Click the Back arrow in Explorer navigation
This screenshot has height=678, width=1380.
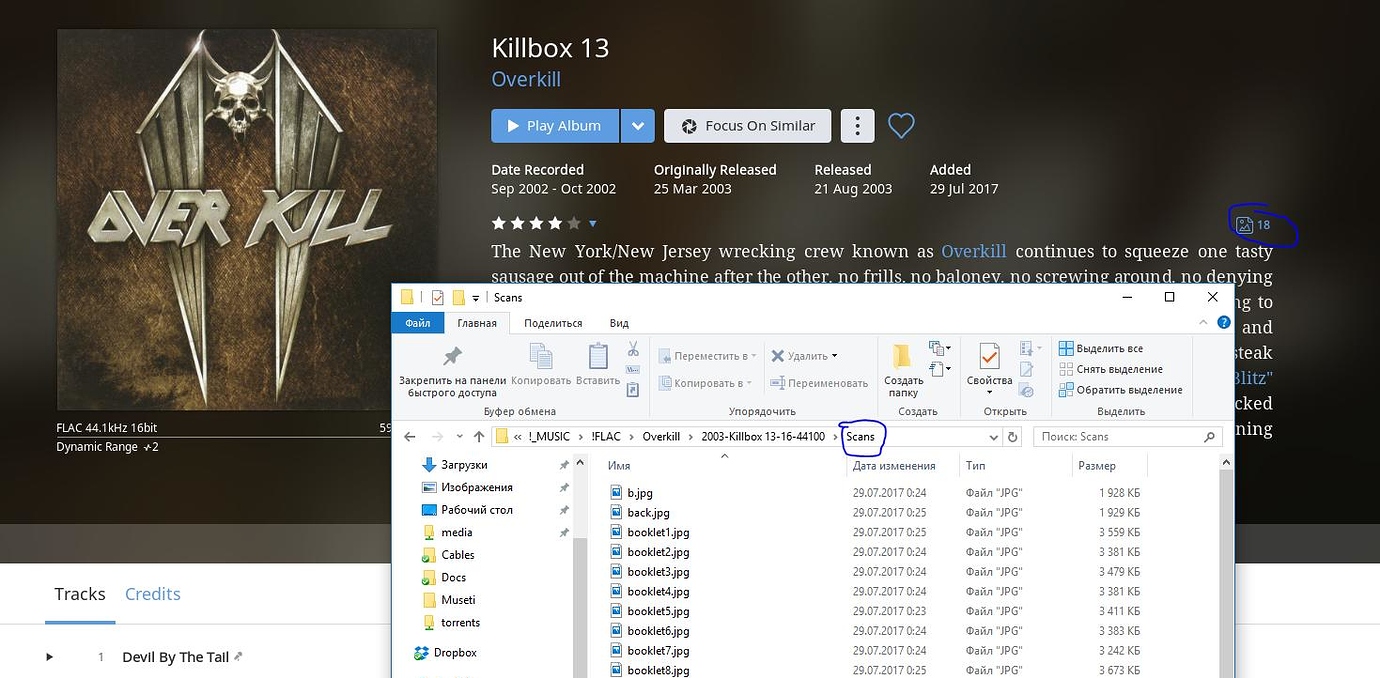[x=409, y=437]
